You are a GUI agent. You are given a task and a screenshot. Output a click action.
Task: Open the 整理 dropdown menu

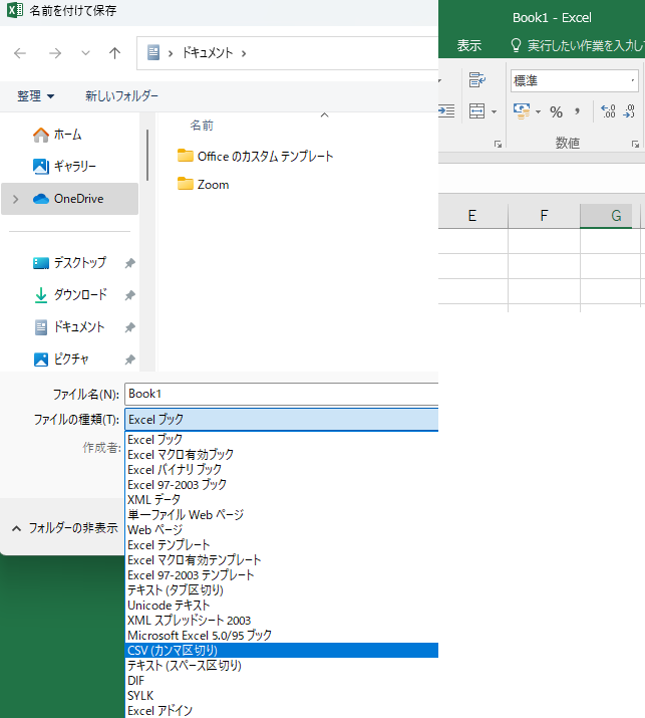click(x=36, y=96)
